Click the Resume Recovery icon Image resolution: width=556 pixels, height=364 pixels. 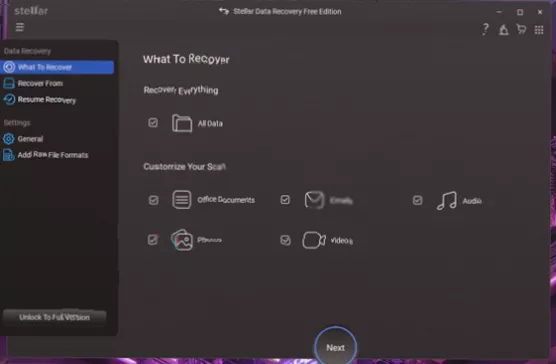pos(9,100)
